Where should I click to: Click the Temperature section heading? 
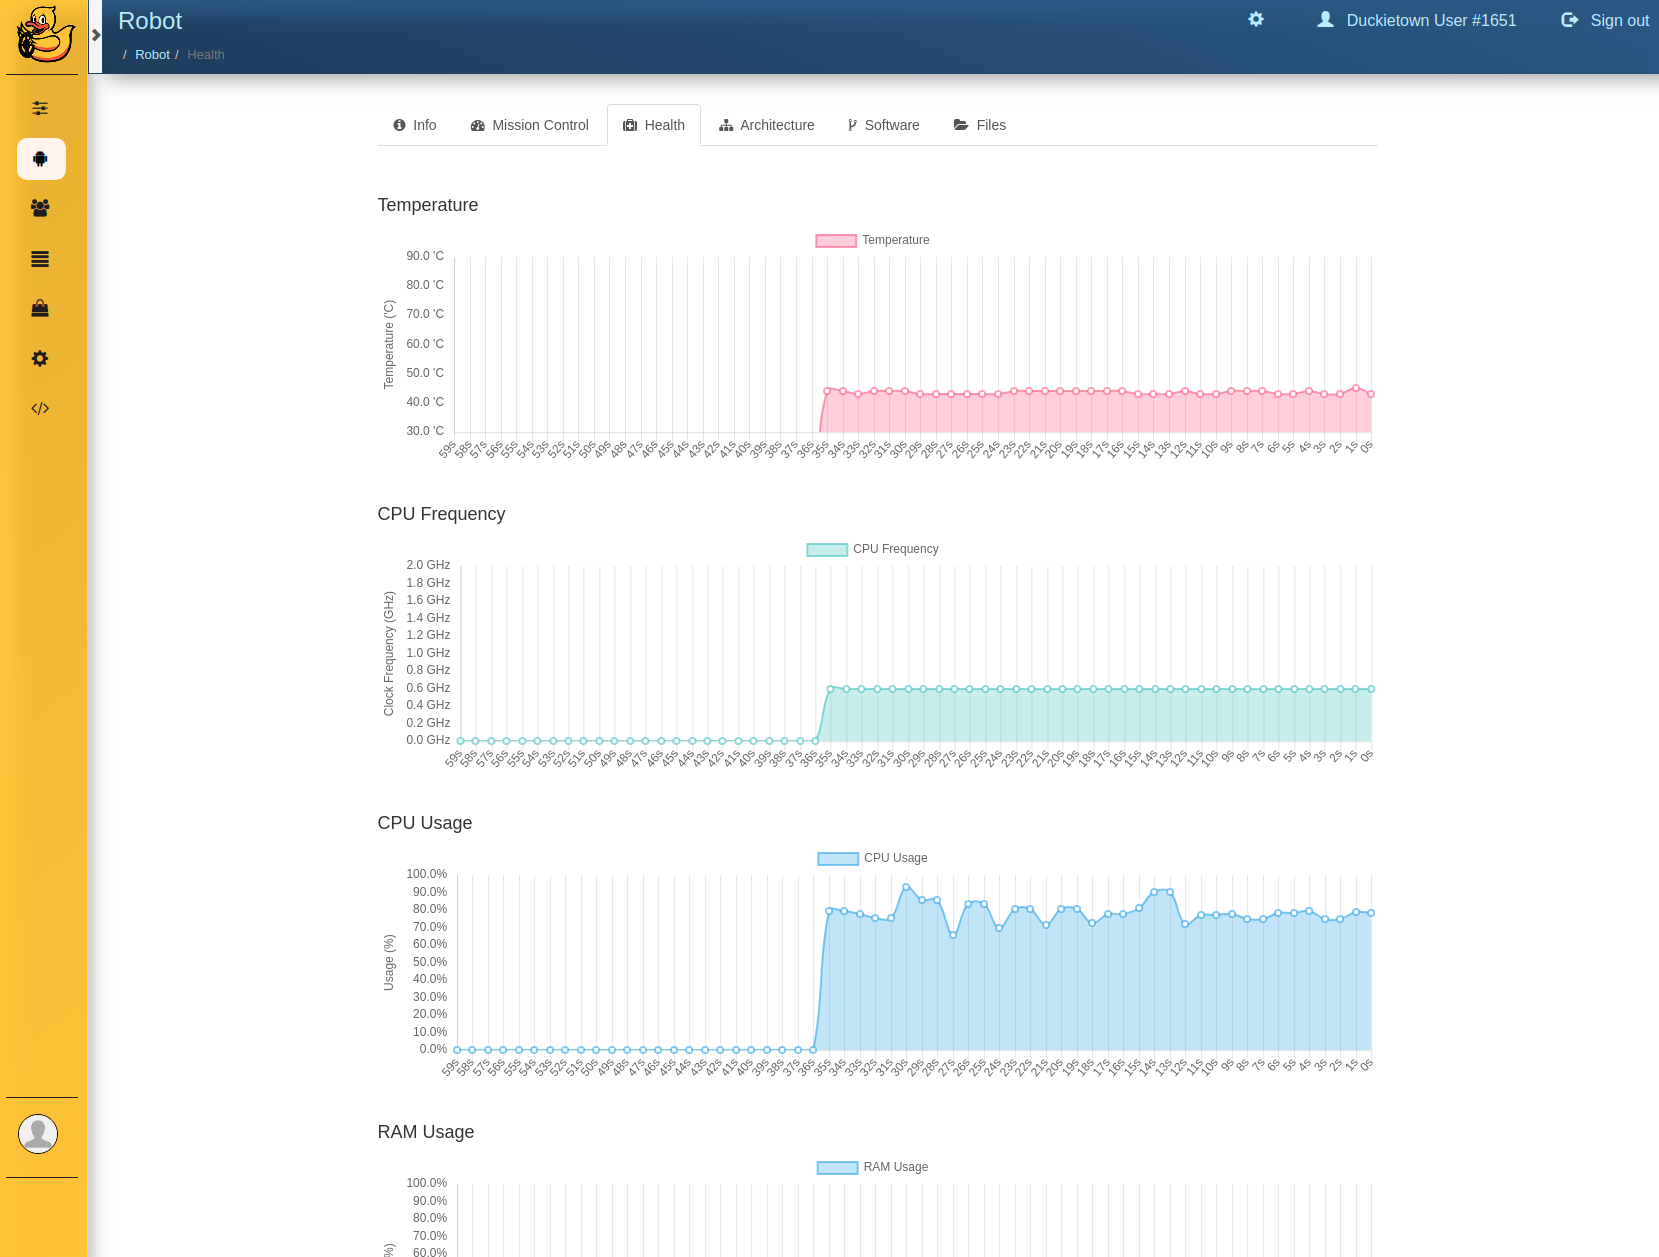[428, 205]
